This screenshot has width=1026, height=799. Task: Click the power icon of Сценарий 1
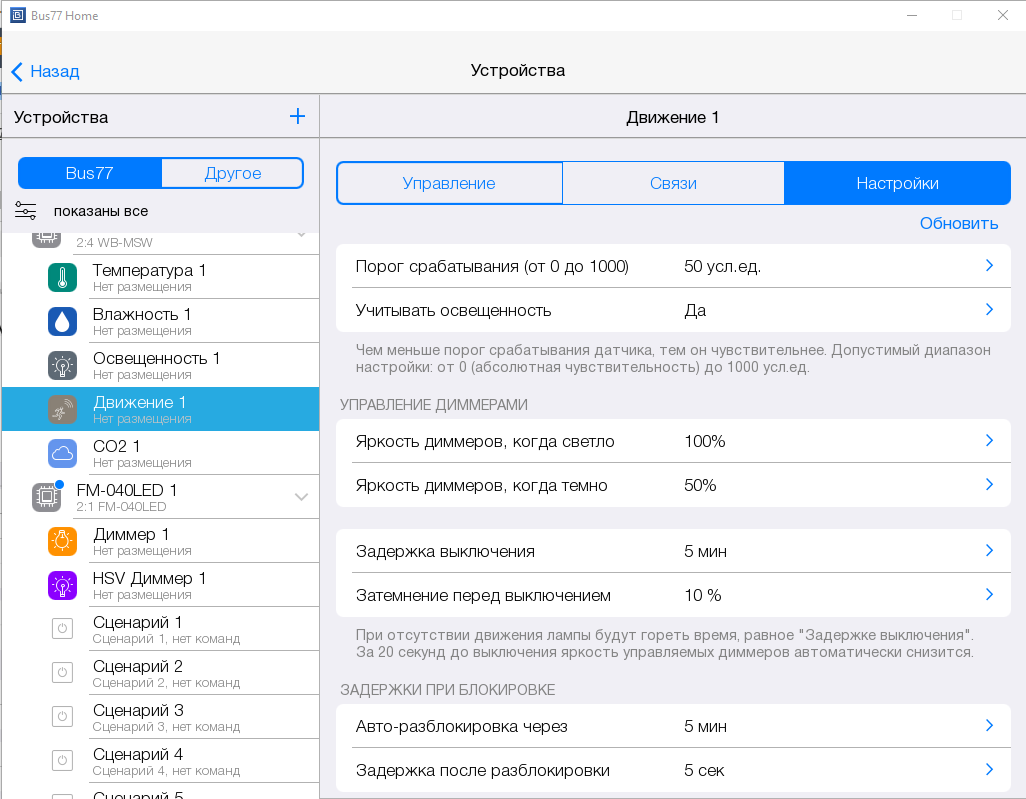(x=62, y=629)
